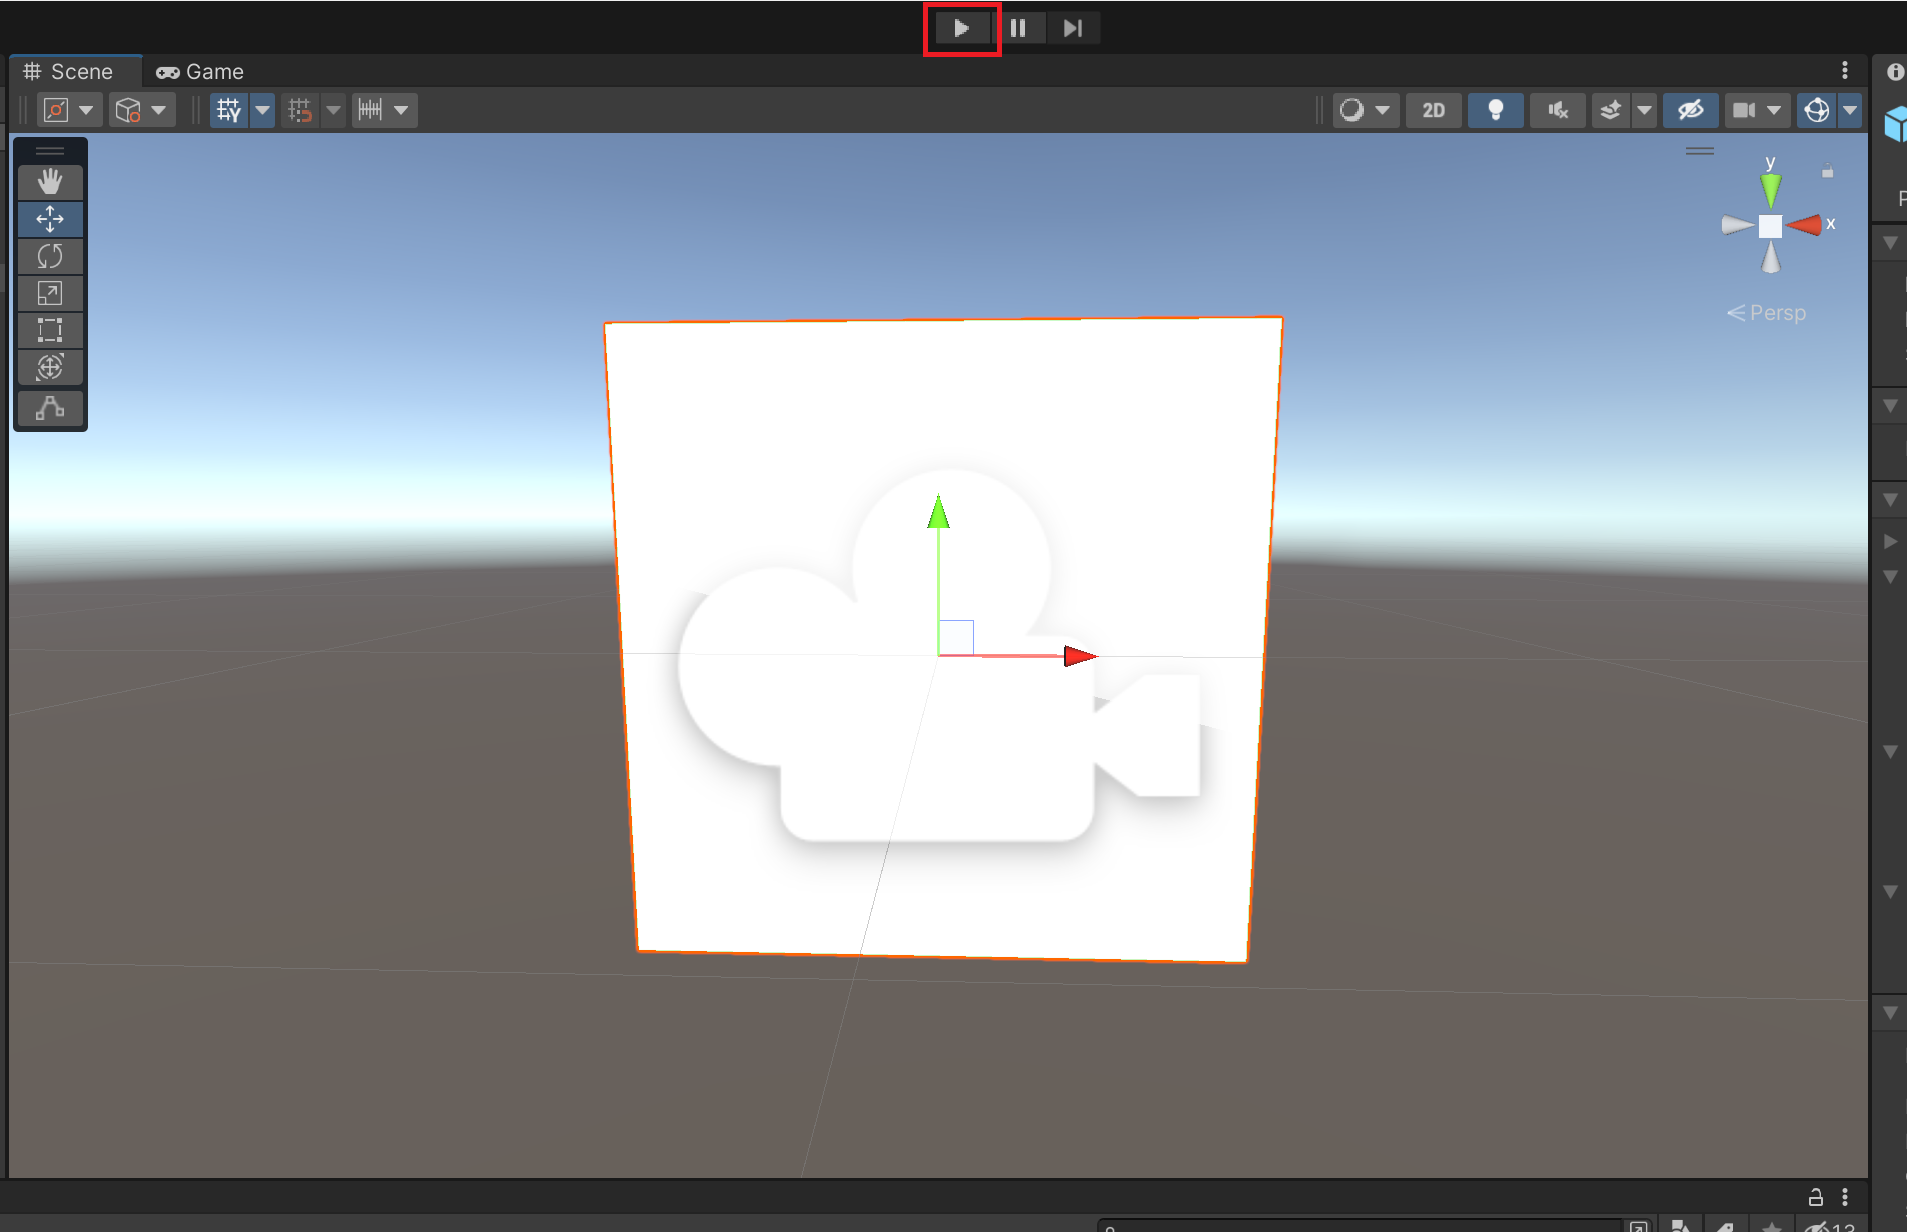
Task: Unmute scene view audio
Action: point(1557,110)
